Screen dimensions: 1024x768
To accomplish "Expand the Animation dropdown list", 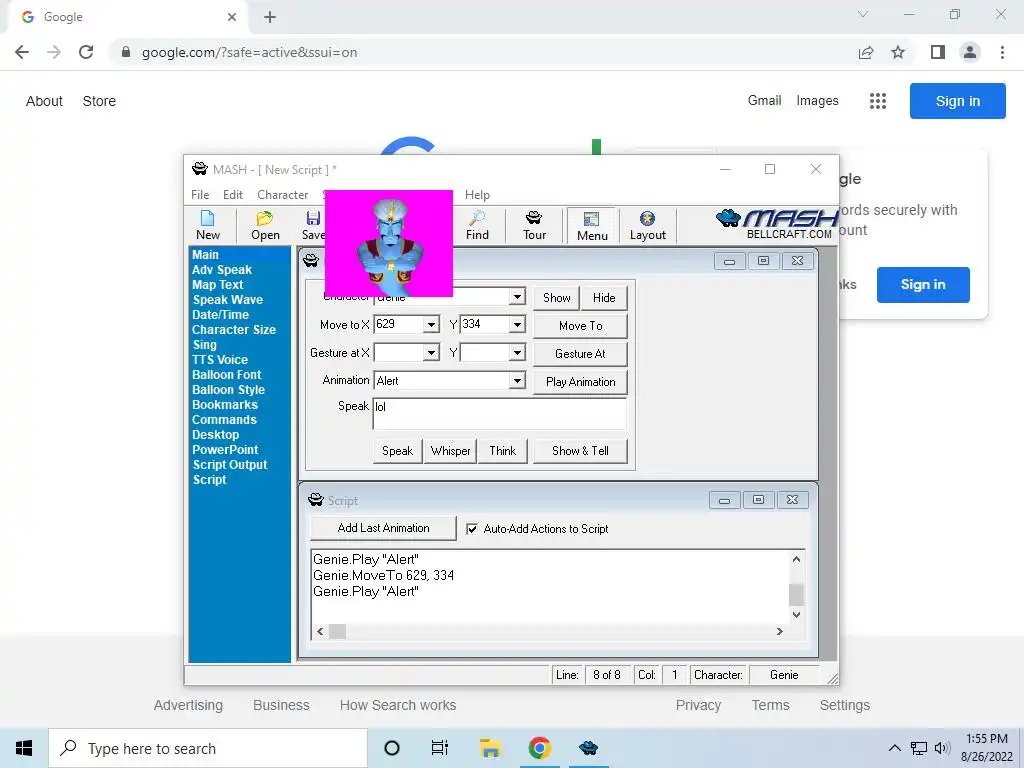I will (x=517, y=381).
